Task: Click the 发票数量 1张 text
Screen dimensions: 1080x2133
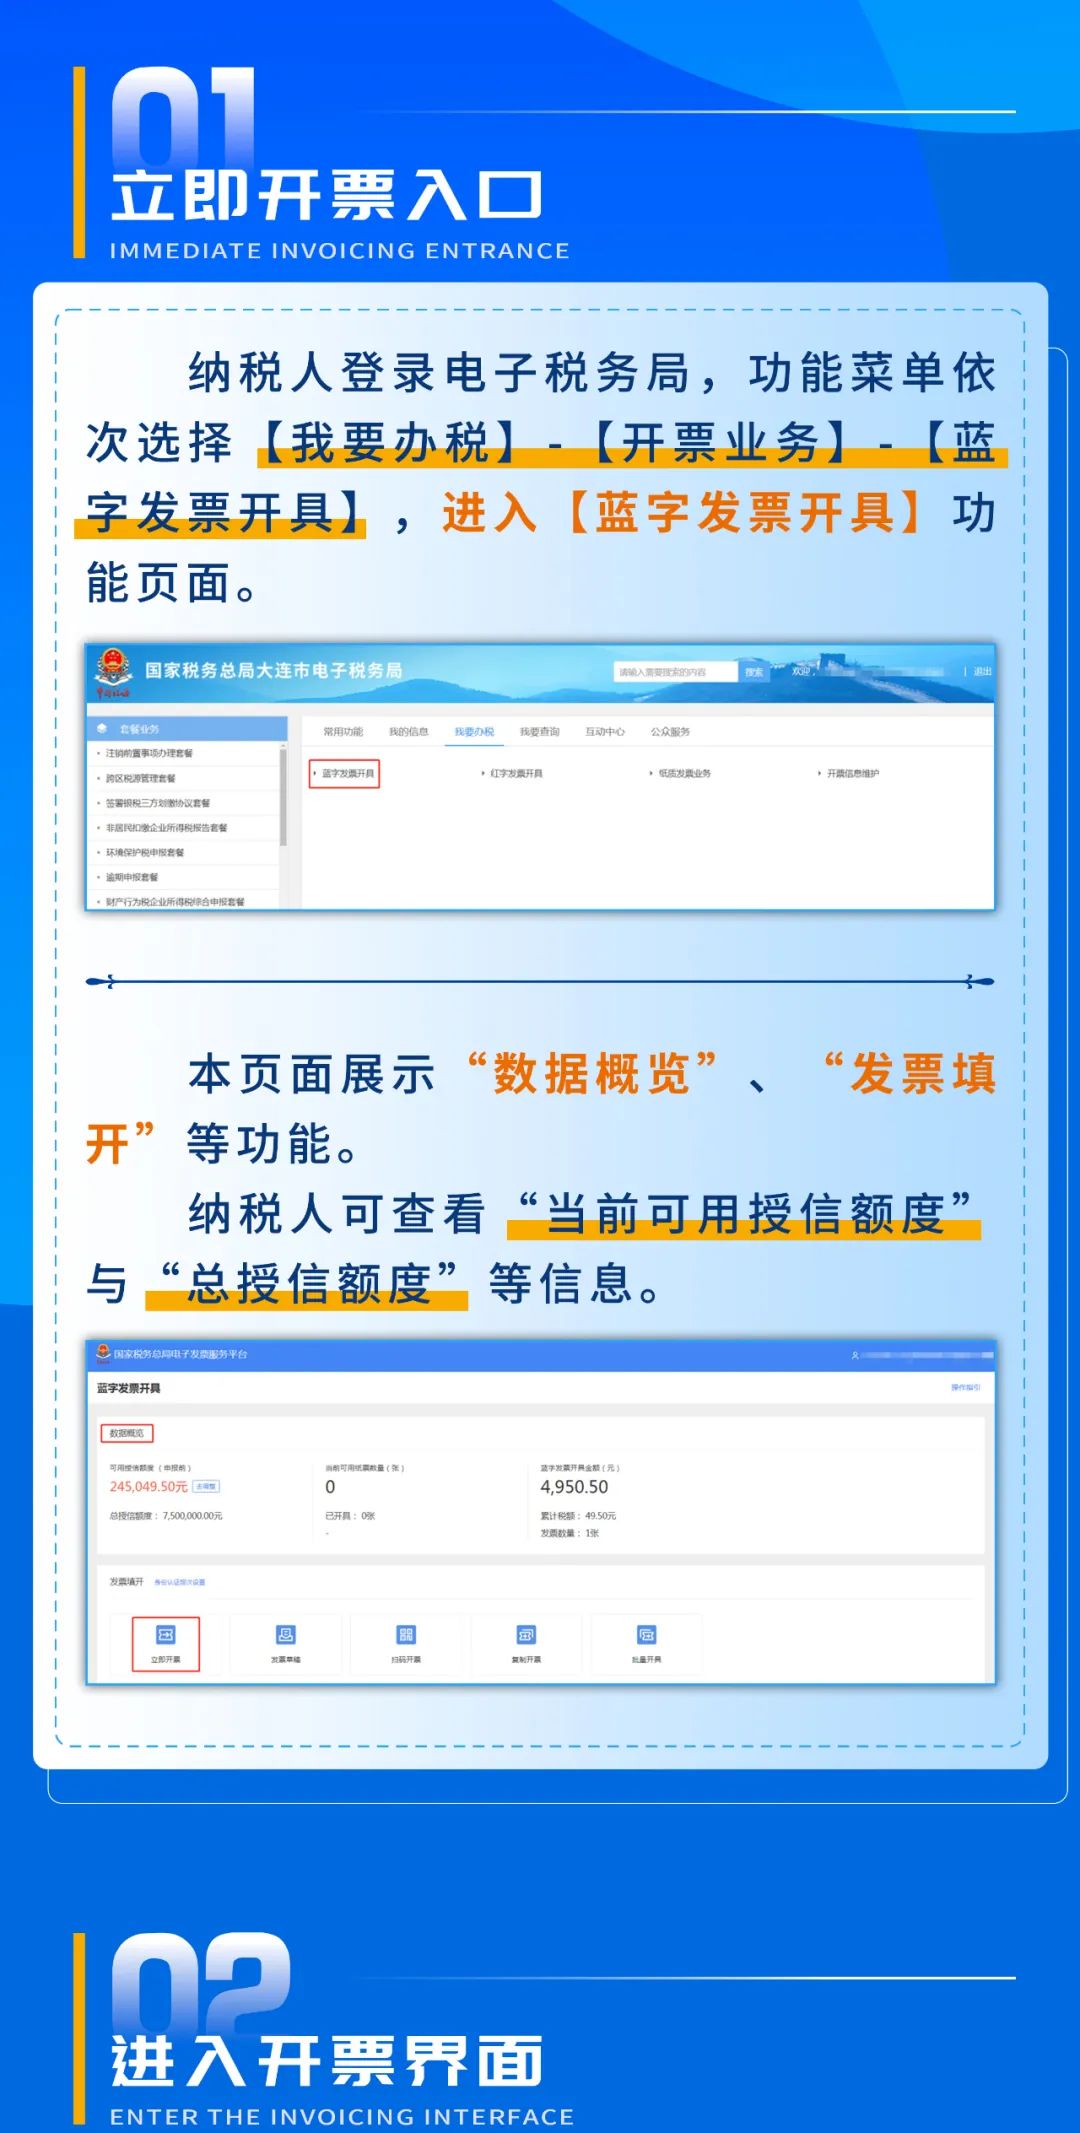Action: (x=569, y=1533)
